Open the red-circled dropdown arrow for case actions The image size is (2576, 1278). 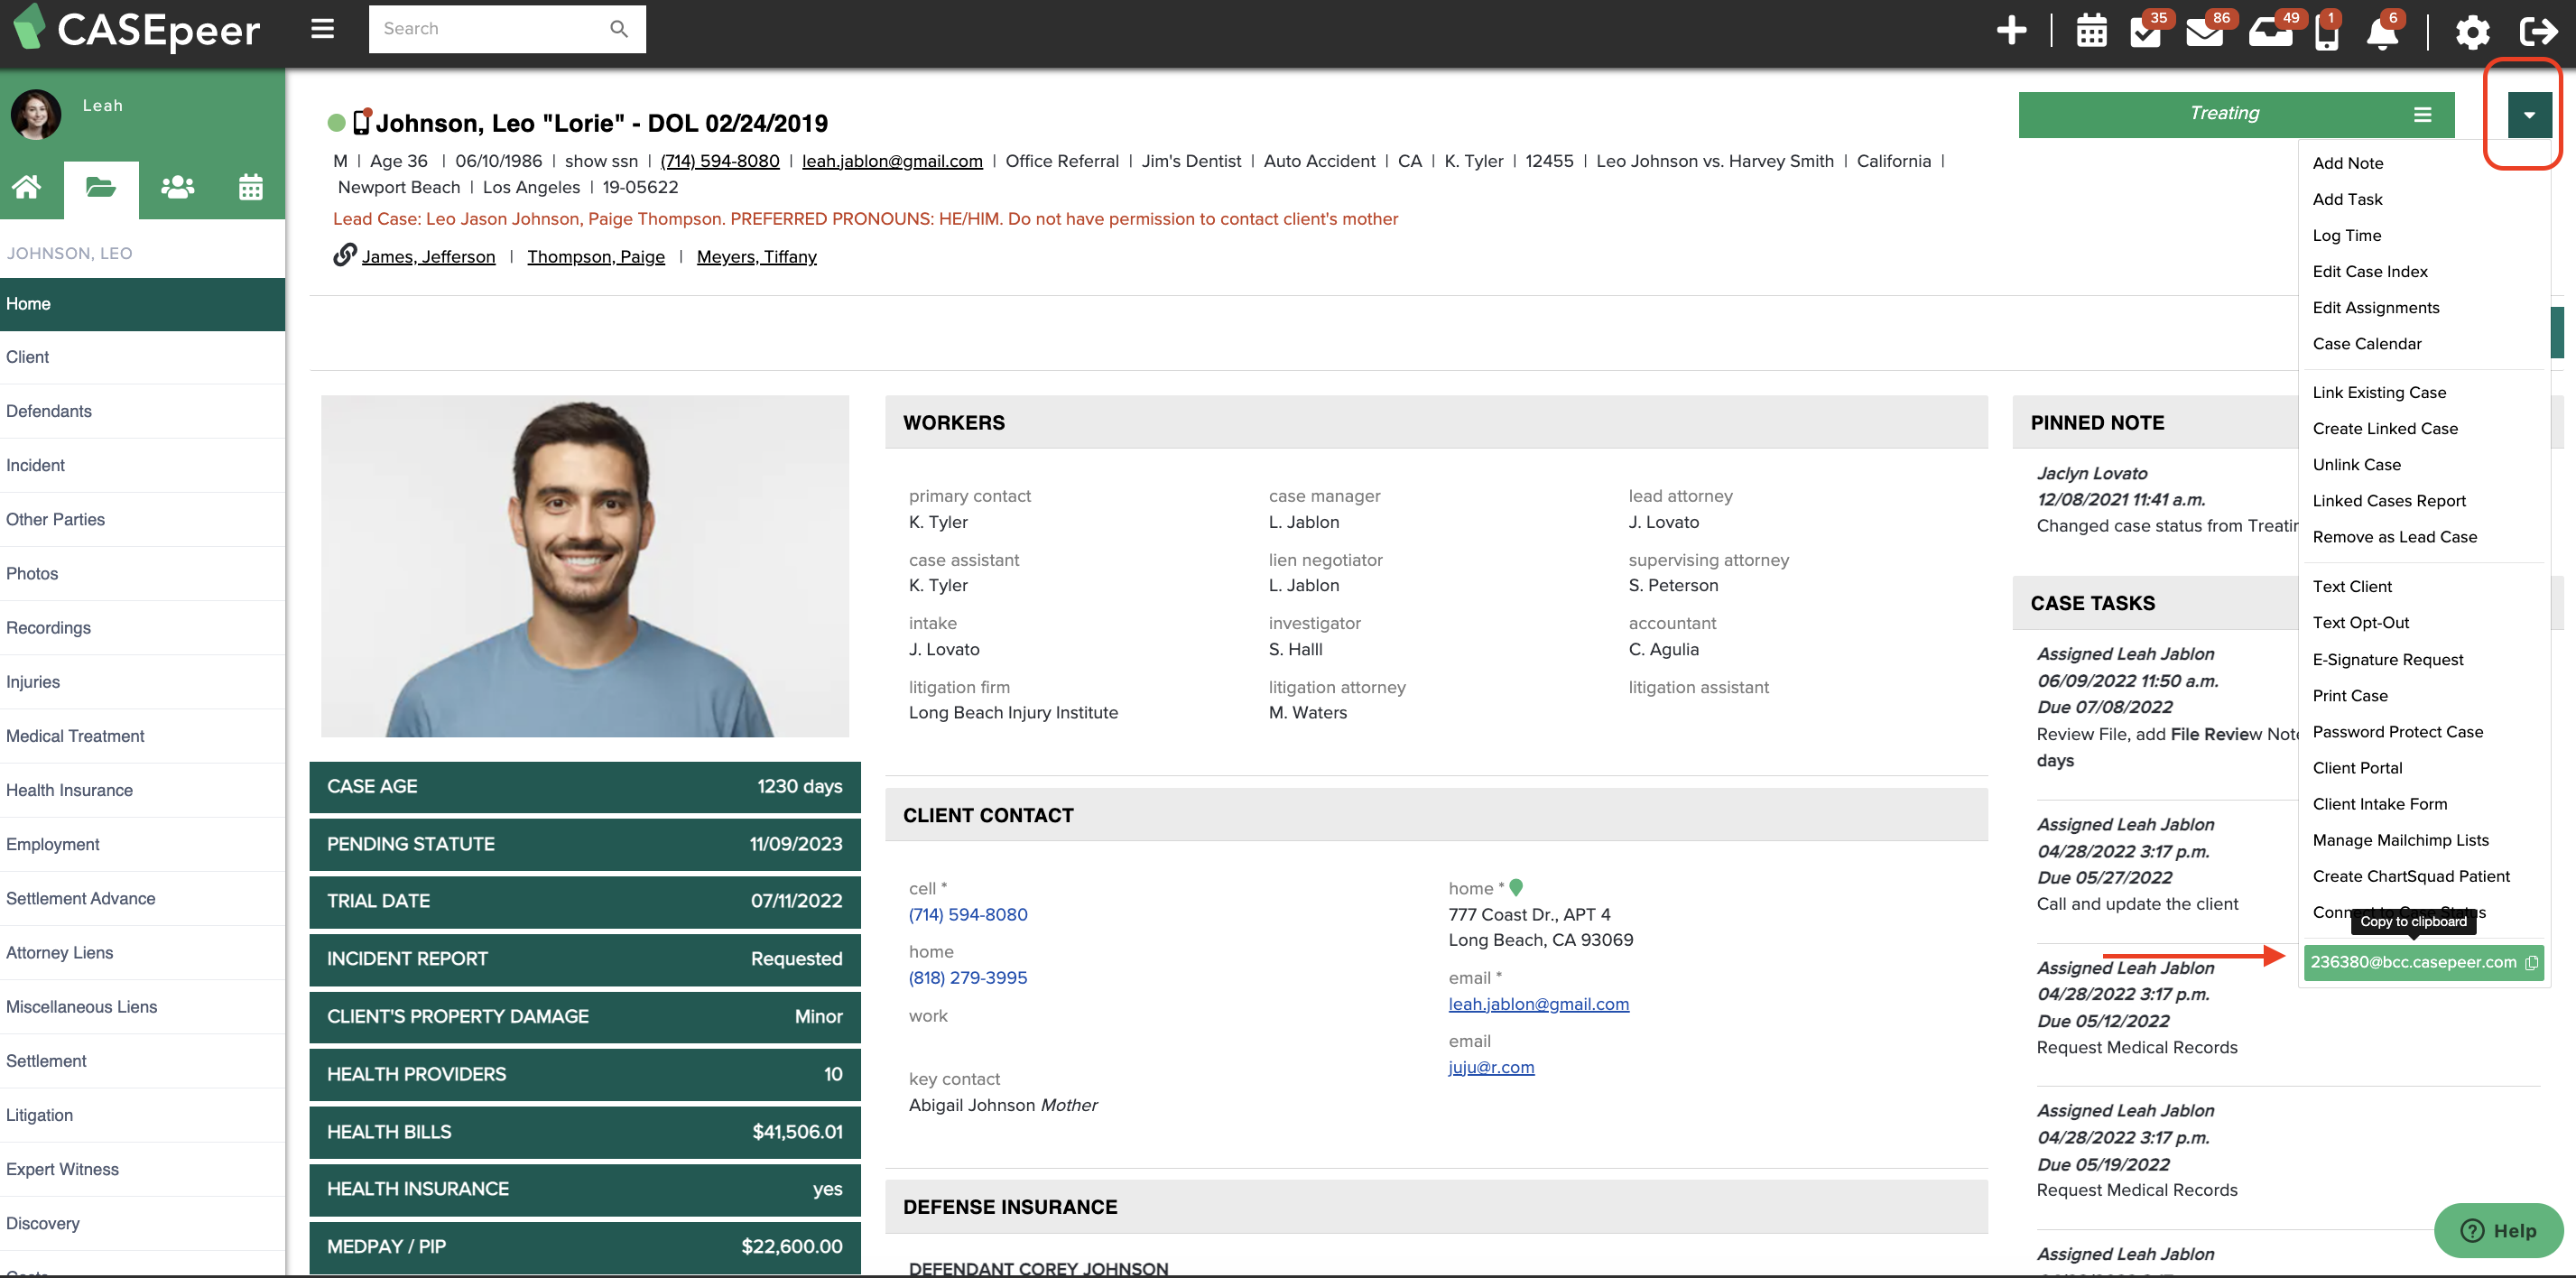[2530, 114]
